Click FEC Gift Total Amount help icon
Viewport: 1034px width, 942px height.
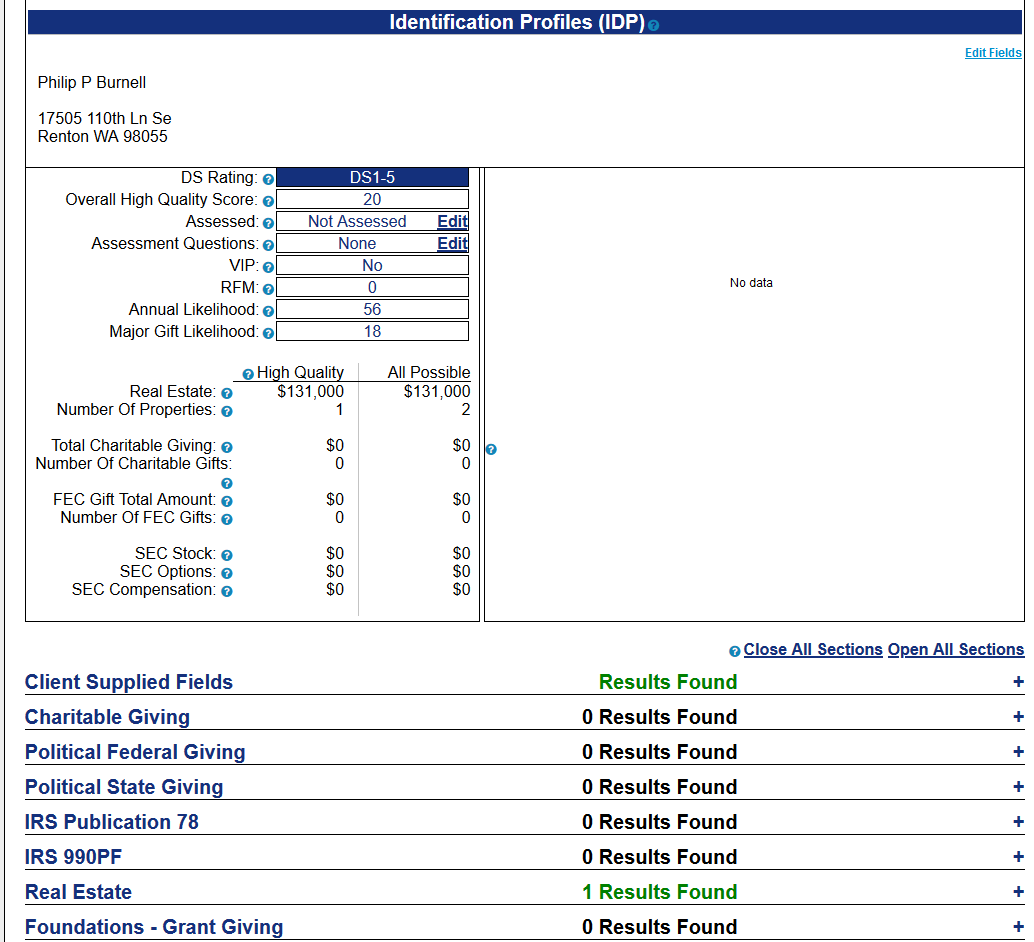click(227, 501)
